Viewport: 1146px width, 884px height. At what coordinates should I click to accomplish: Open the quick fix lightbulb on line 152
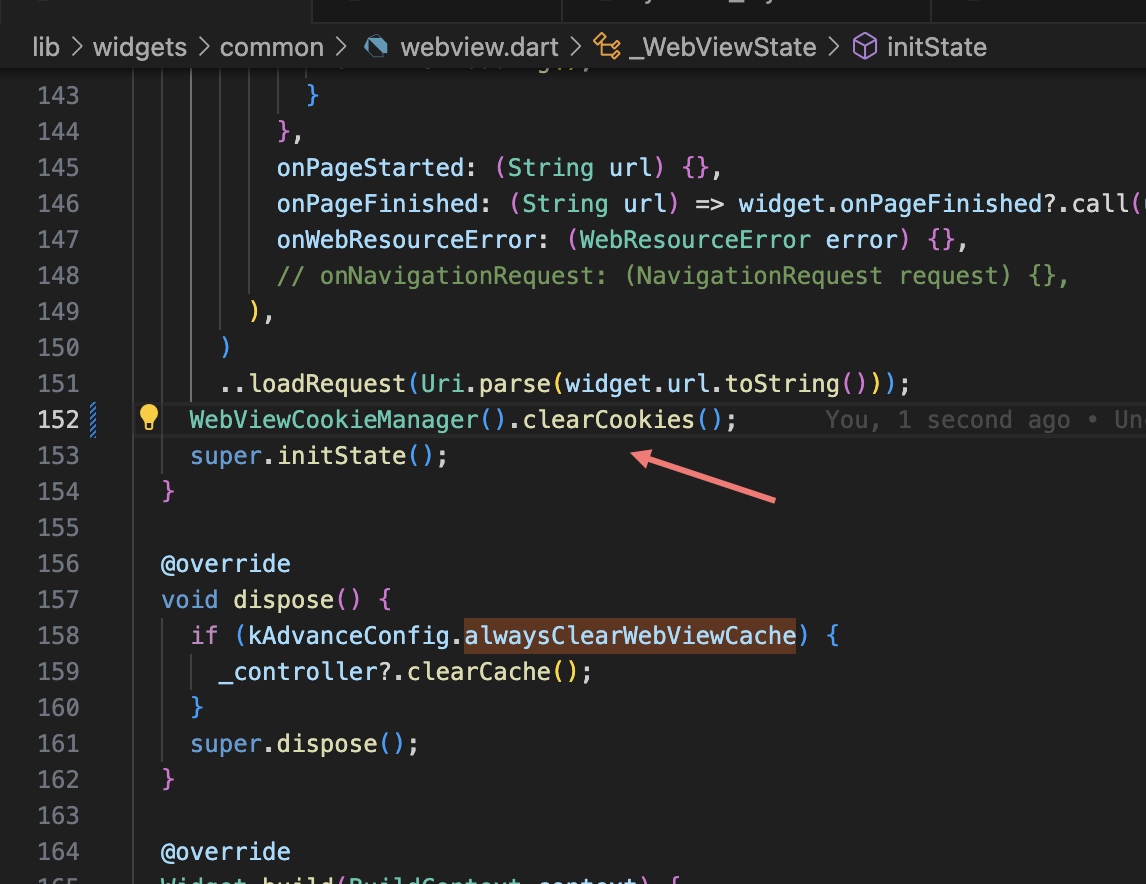coord(148,419)
